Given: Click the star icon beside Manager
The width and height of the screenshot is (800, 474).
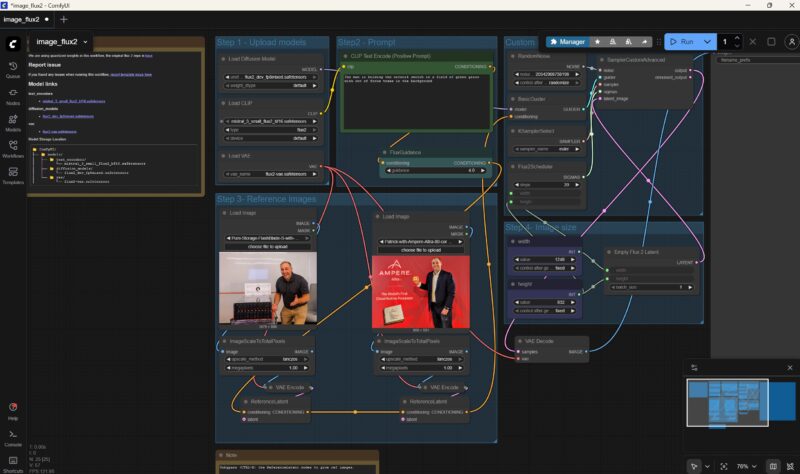Looking at the screenshot, I should (x=597, y=42).
